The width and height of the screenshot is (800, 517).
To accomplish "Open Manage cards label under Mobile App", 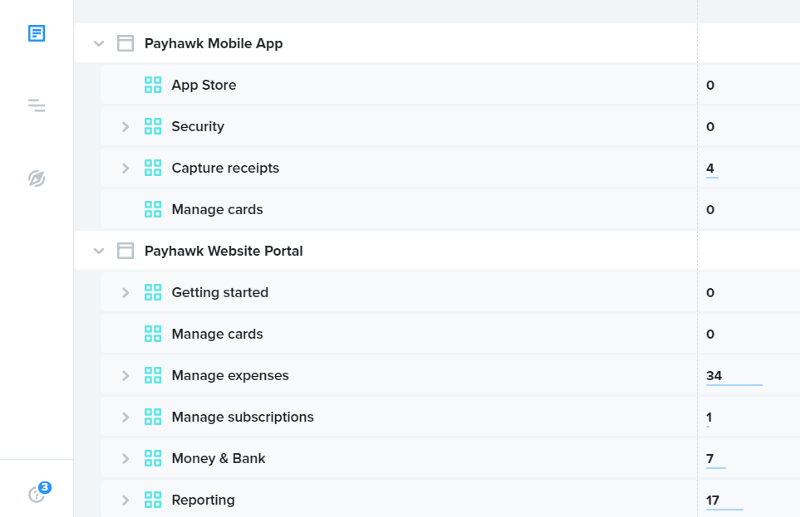I will coord(217,210).
